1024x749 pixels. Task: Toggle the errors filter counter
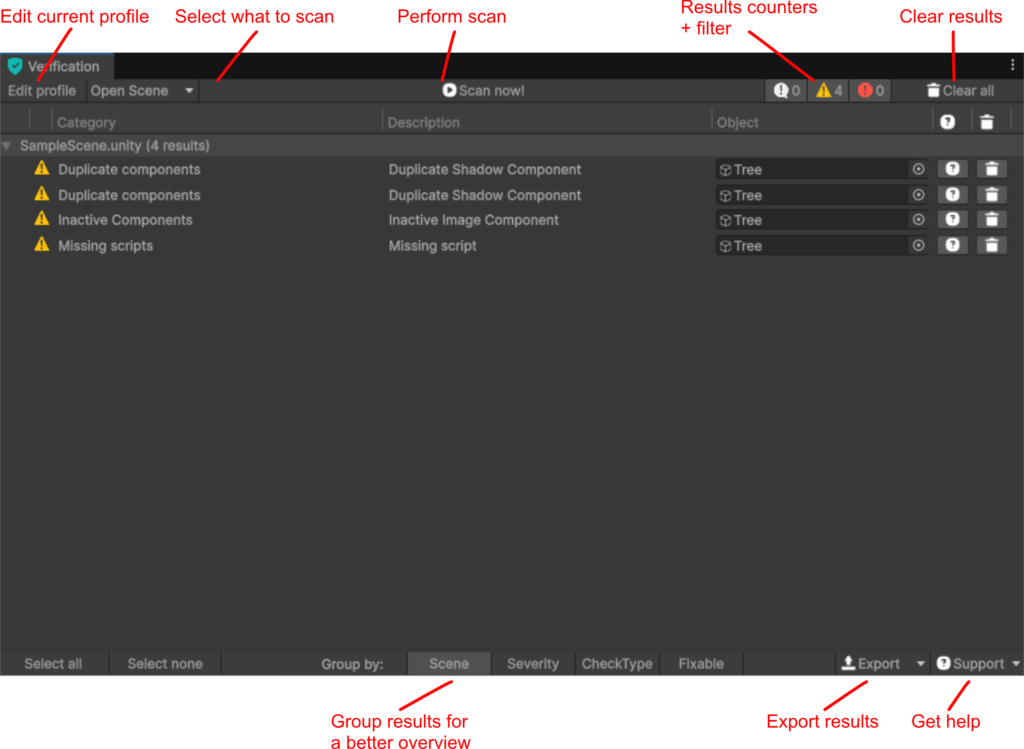pos(870,91)
